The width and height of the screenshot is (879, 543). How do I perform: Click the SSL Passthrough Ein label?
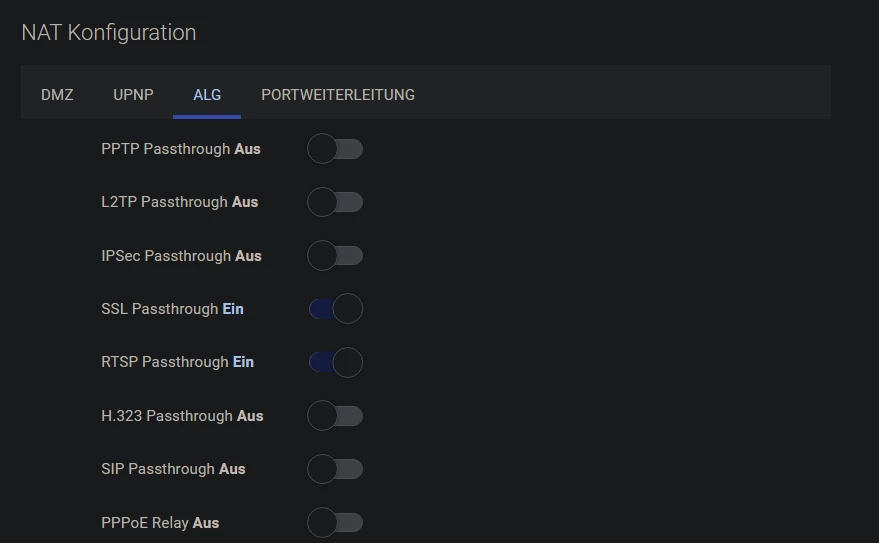pos(172,309)
